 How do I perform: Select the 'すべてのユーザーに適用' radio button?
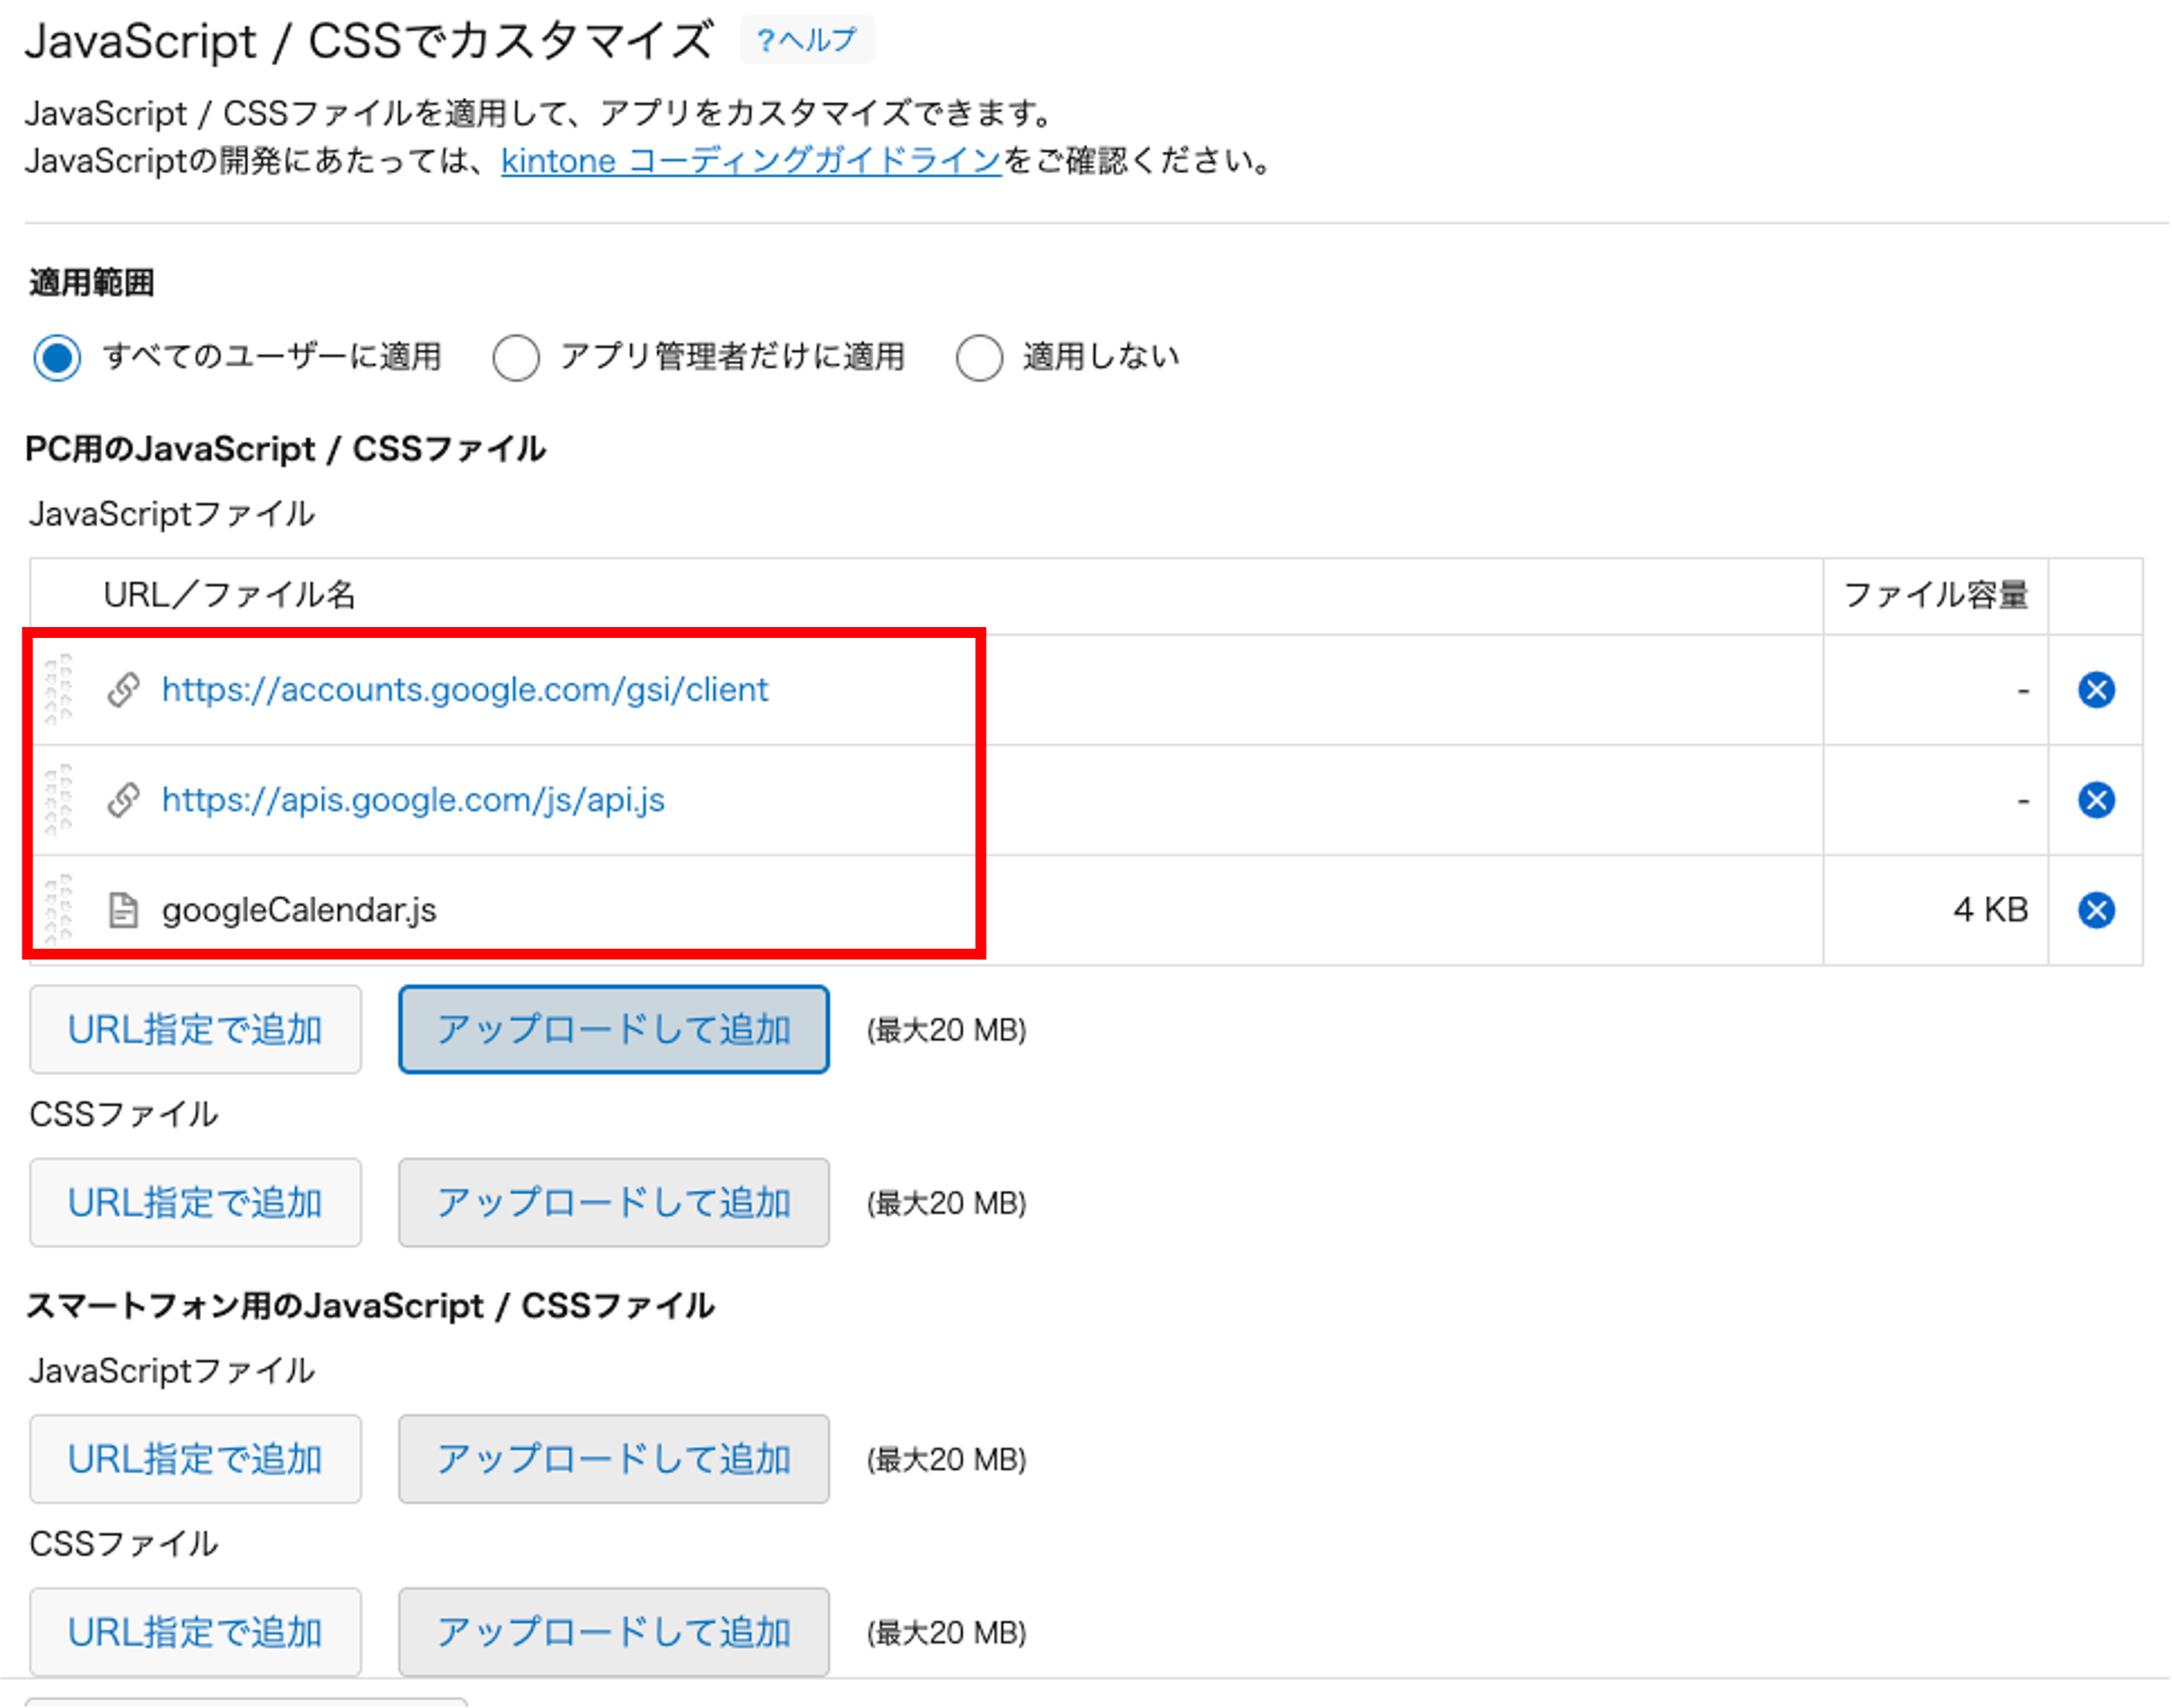[x=57, y=357]
